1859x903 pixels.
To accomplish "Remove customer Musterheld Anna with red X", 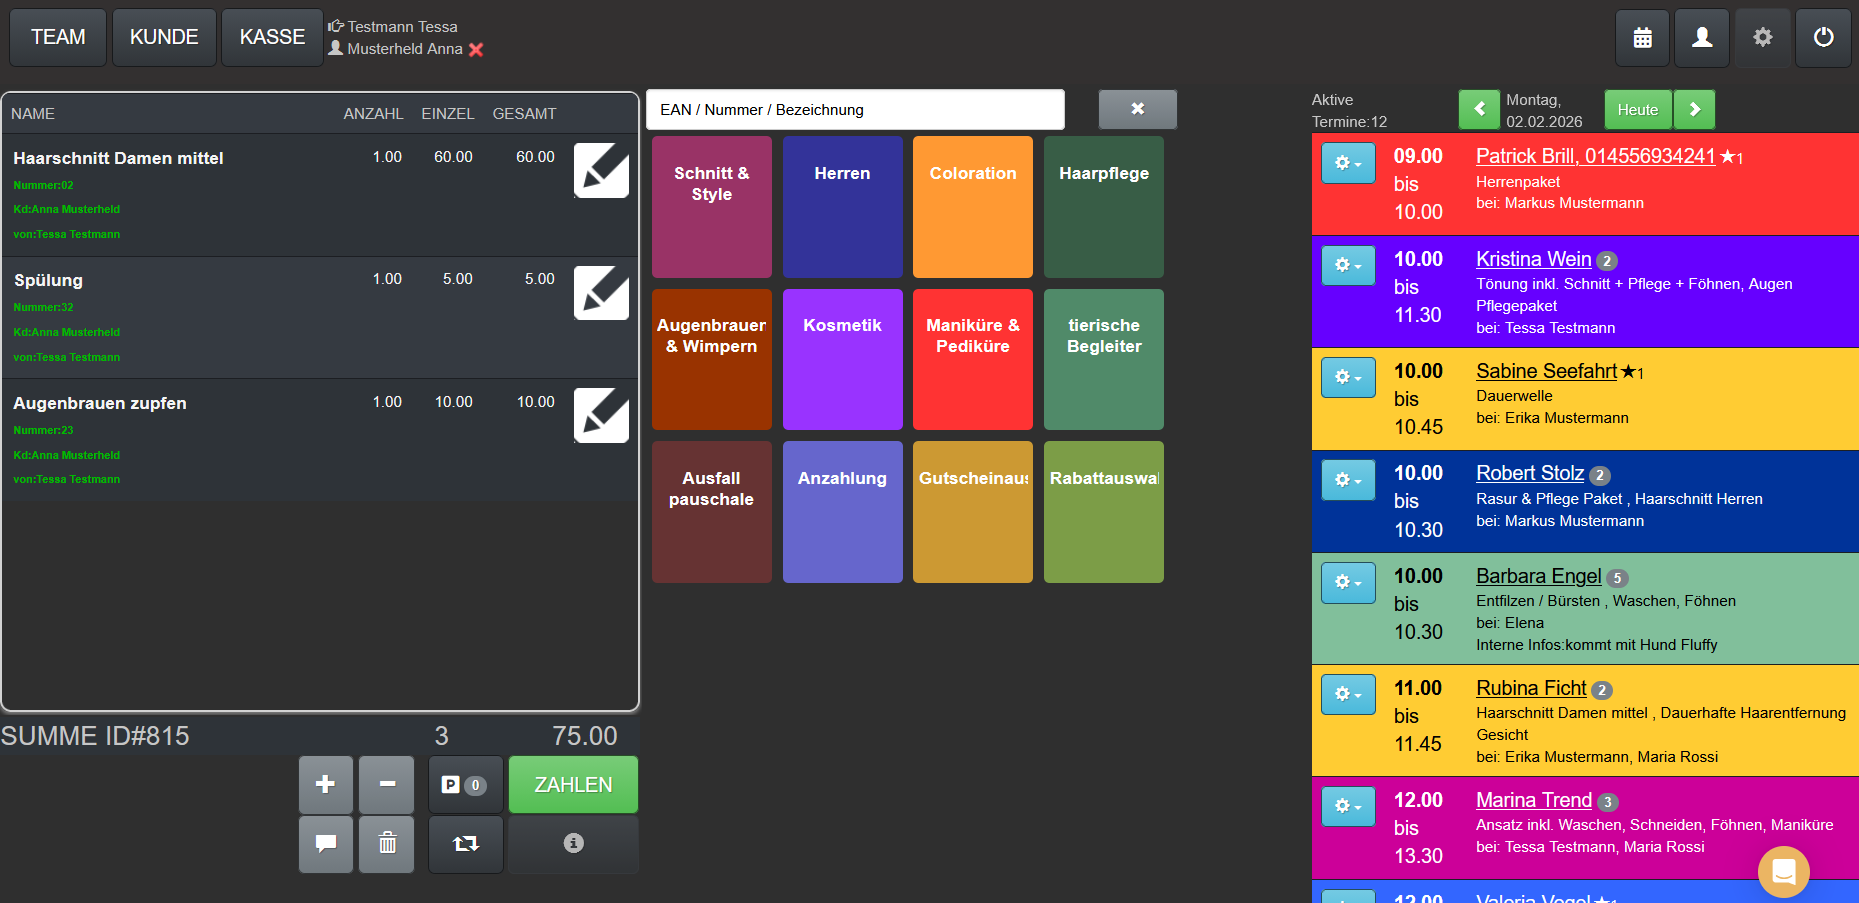I will pos(476,50).
